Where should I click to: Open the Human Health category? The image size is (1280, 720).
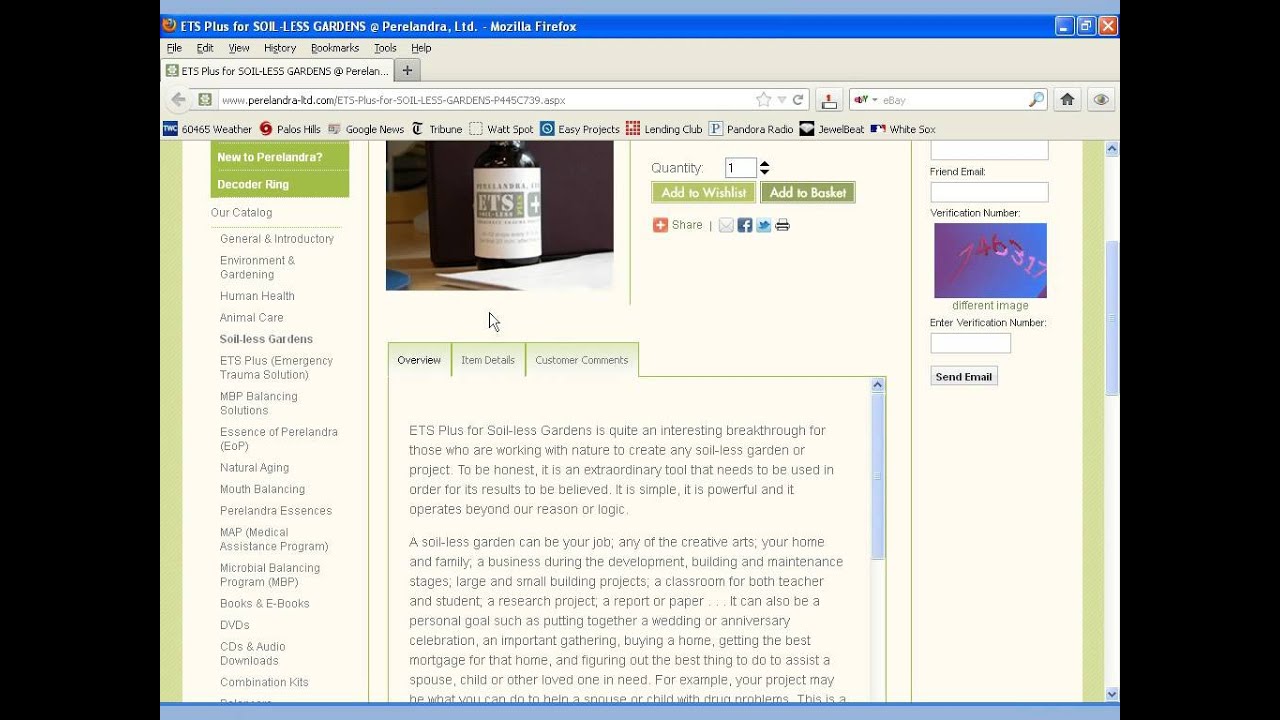point(257,296)
